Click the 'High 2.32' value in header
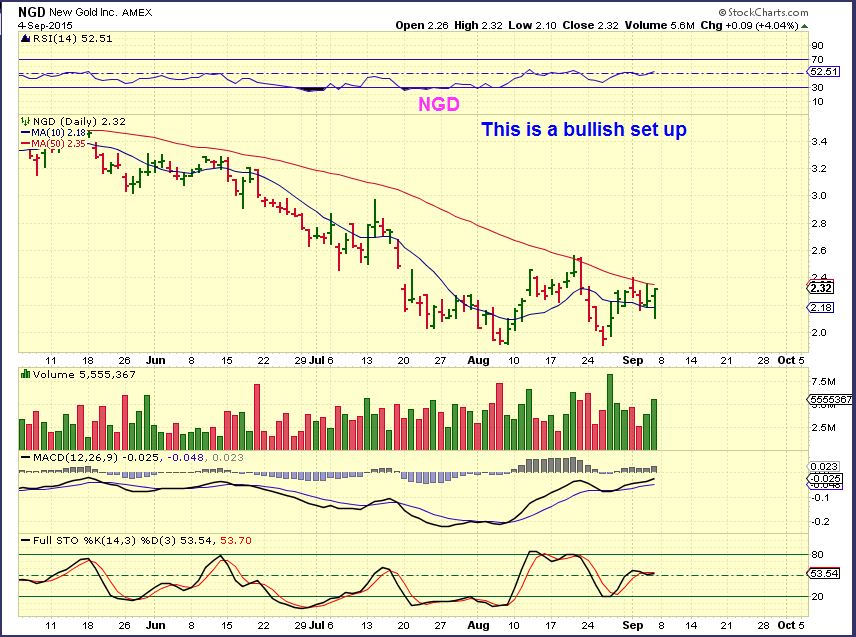Image resolution: width=856 pixels, height=637 pixels. (x=477, y=25)
